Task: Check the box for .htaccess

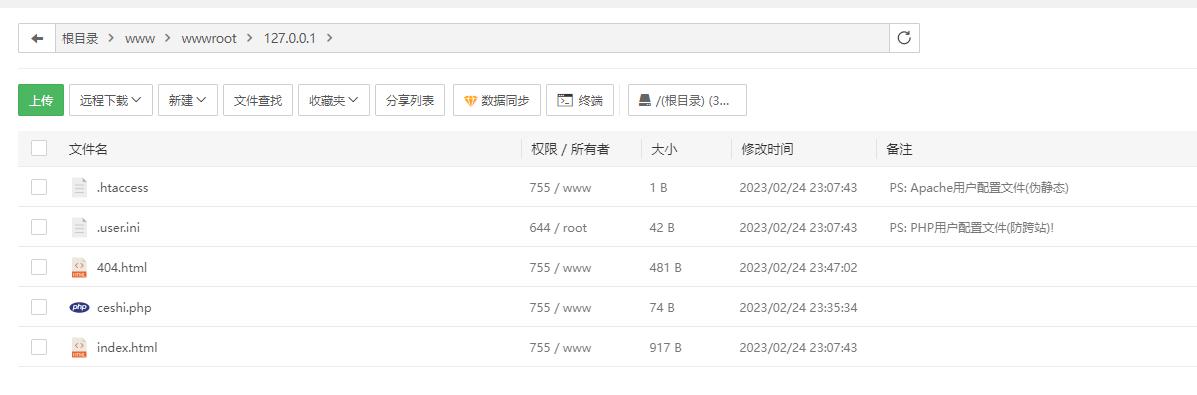Action: (x=39, y=187)
